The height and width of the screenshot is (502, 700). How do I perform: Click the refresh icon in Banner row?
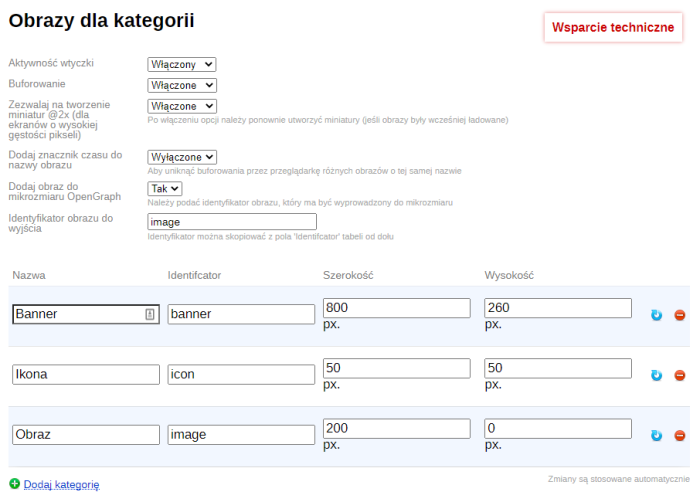657,315
